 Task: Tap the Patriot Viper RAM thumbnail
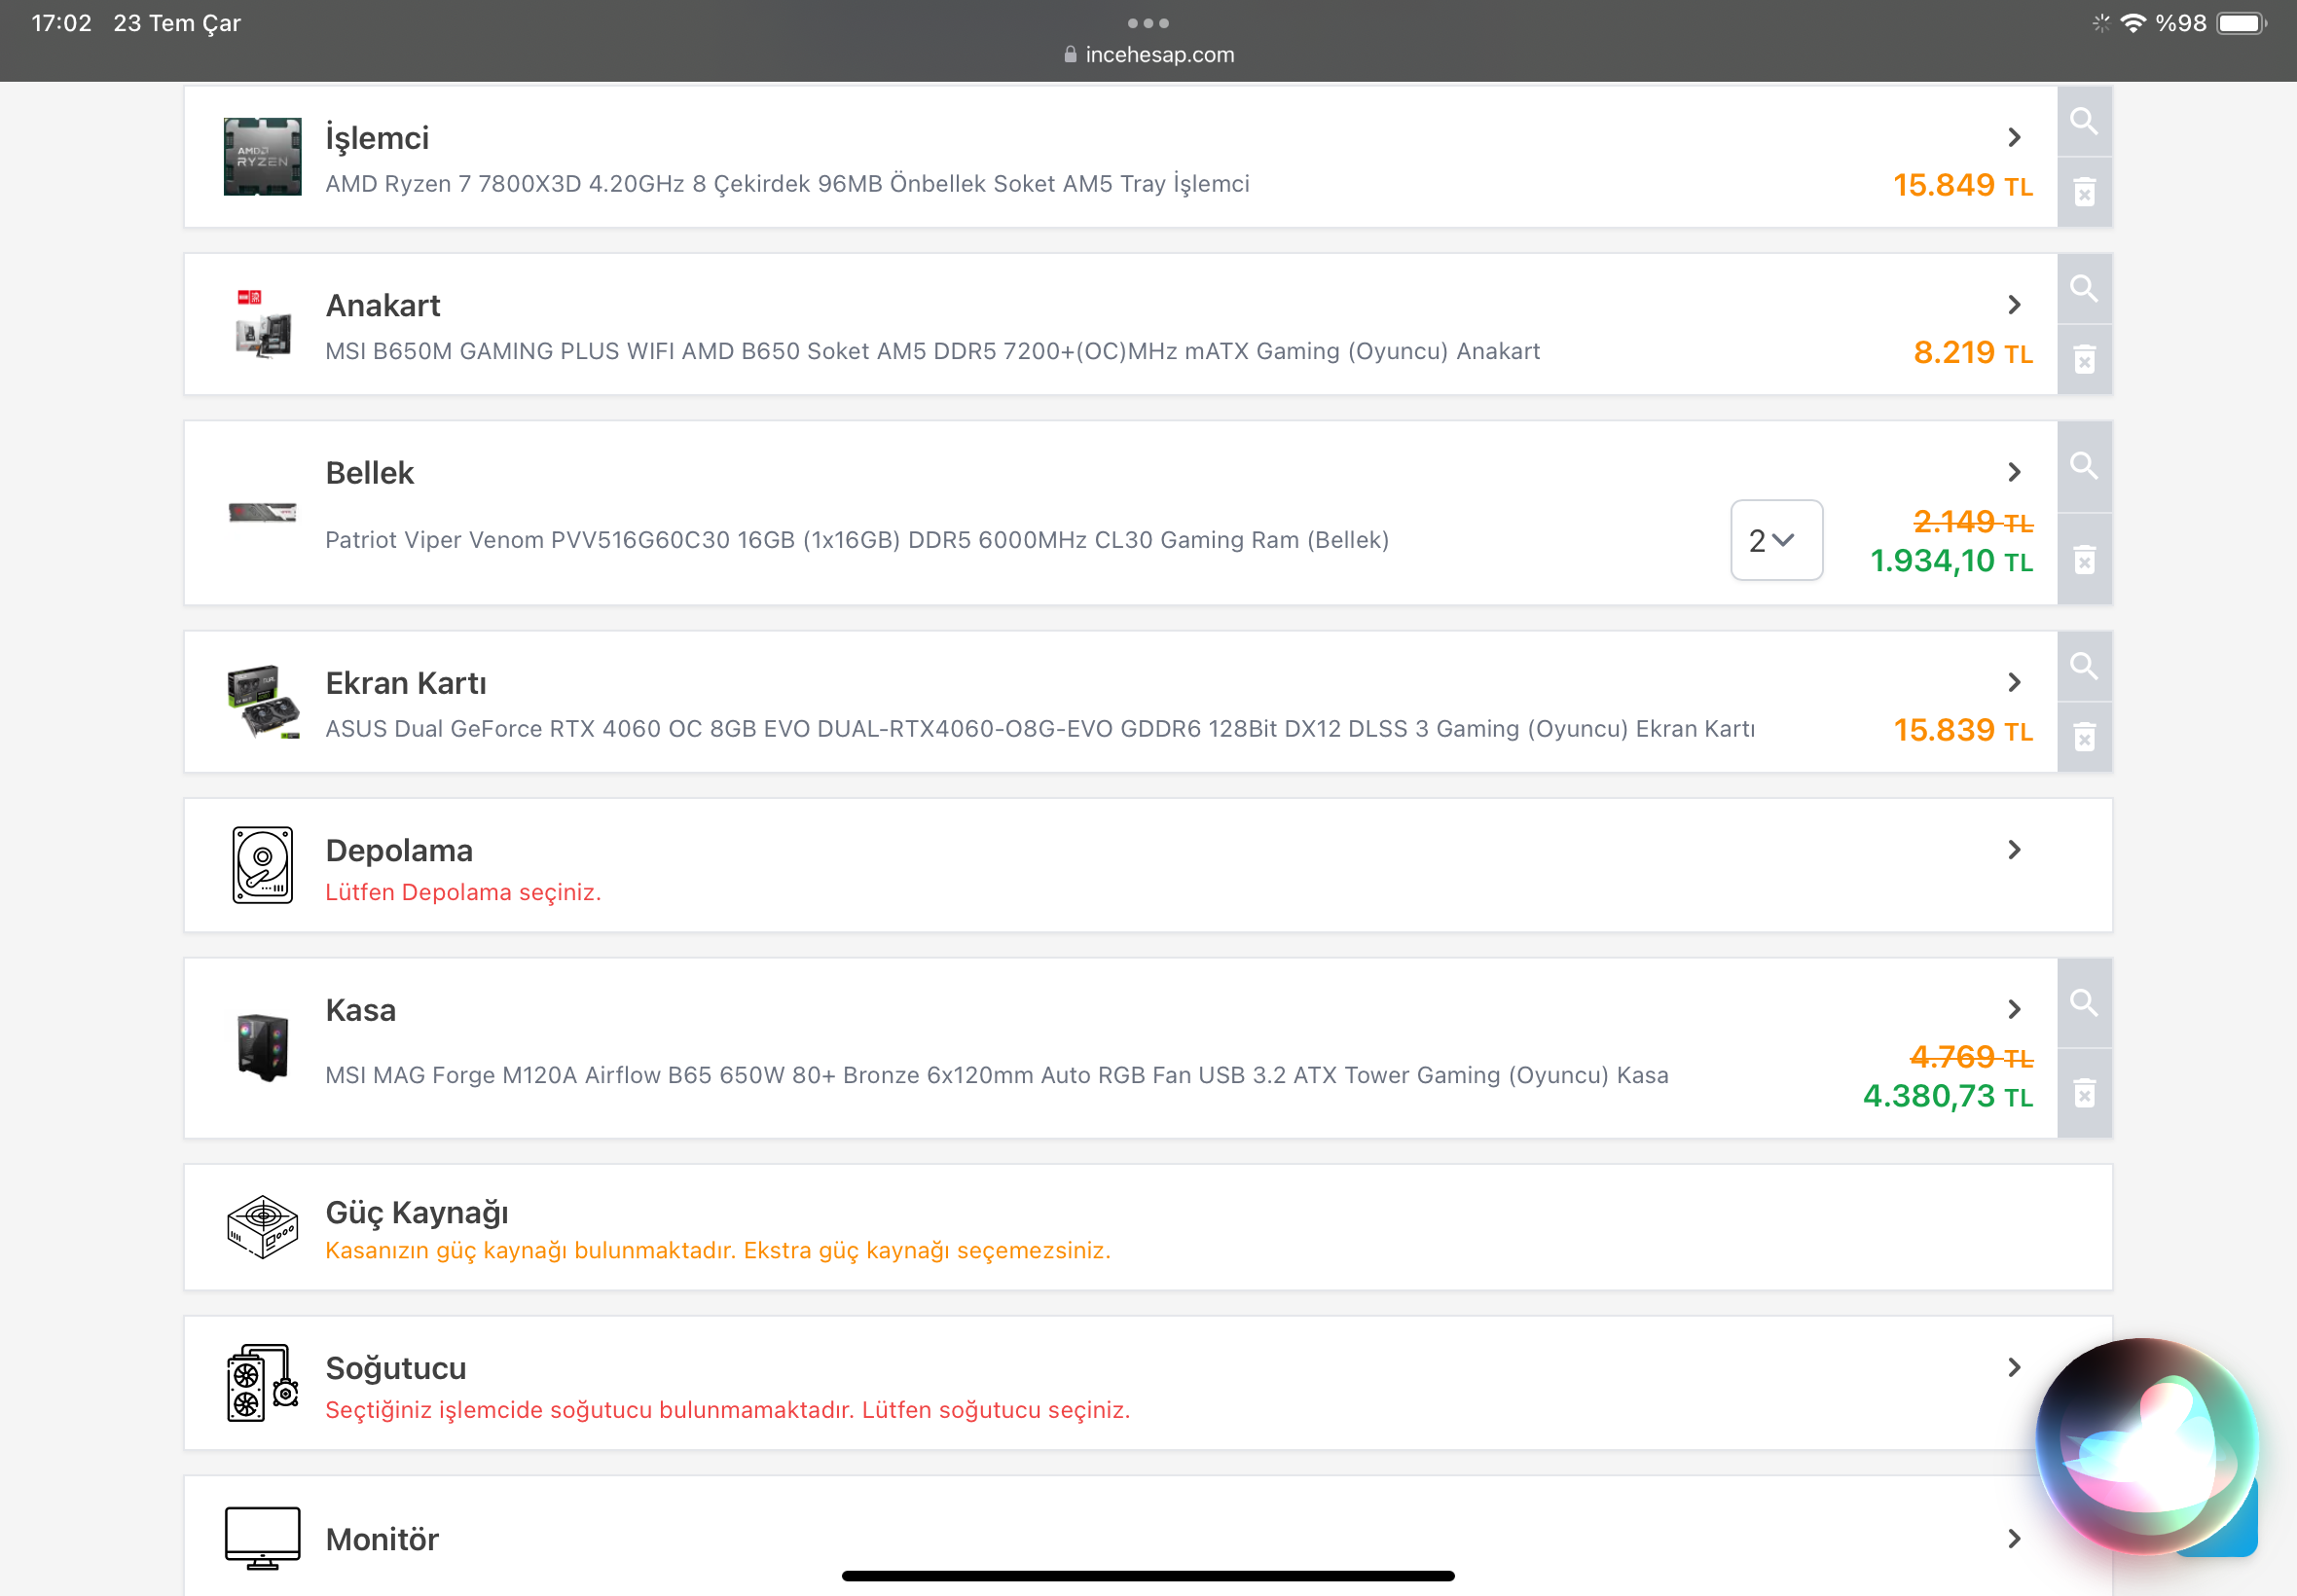pos(262,512)
